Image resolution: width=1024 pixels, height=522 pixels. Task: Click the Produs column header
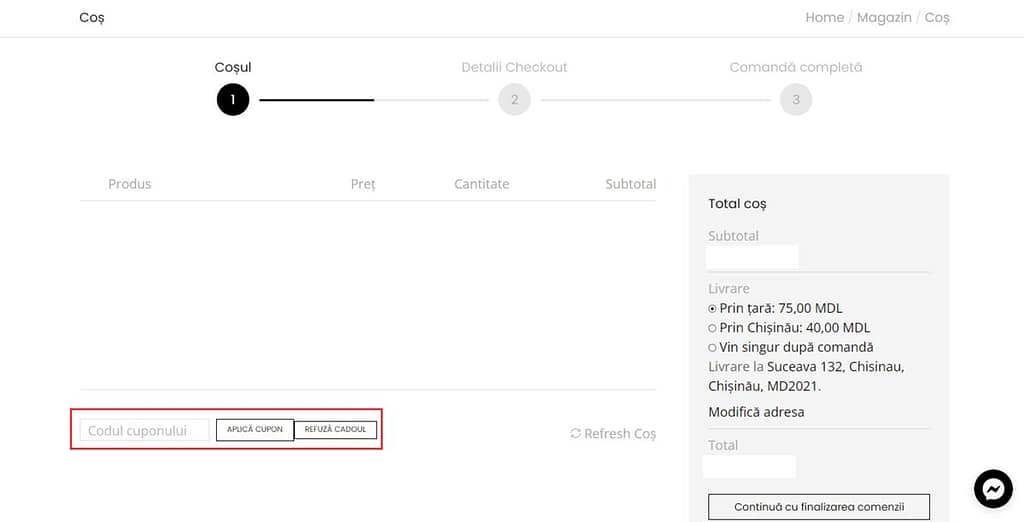point(130,184)
